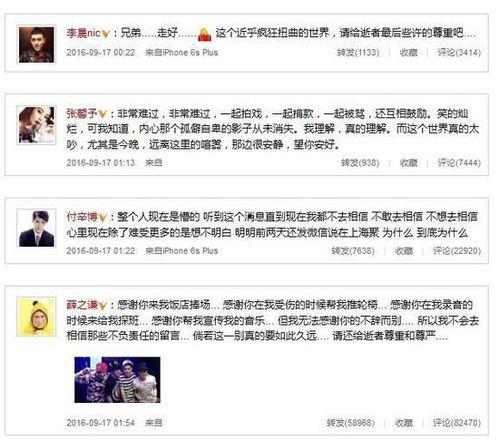Click timestamp 2016-09-17 01:54 link
Viewport: 499px width, 441px height.
(101, 423)
